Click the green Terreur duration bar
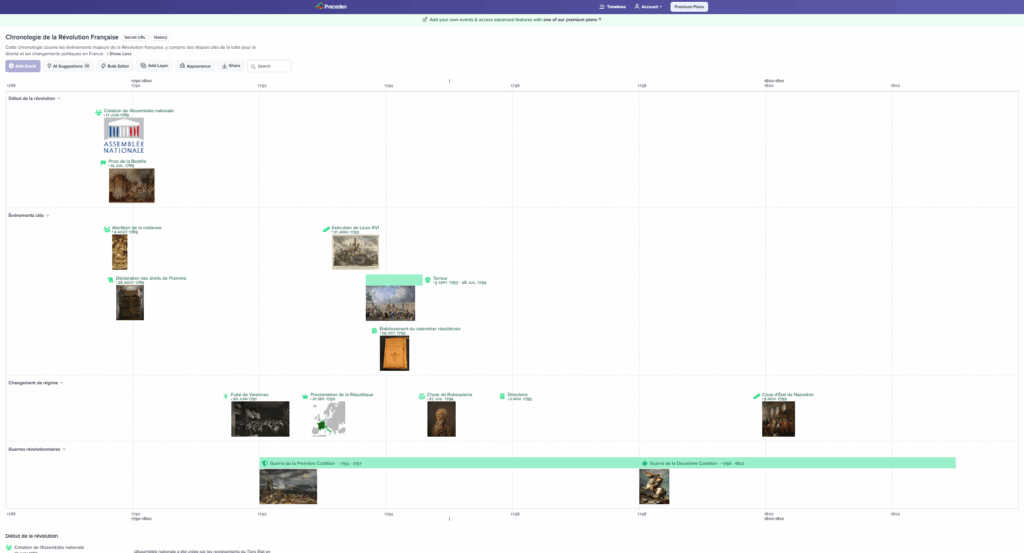The image size is (1024, 553). pyautogui.click(x=394, y=280)
